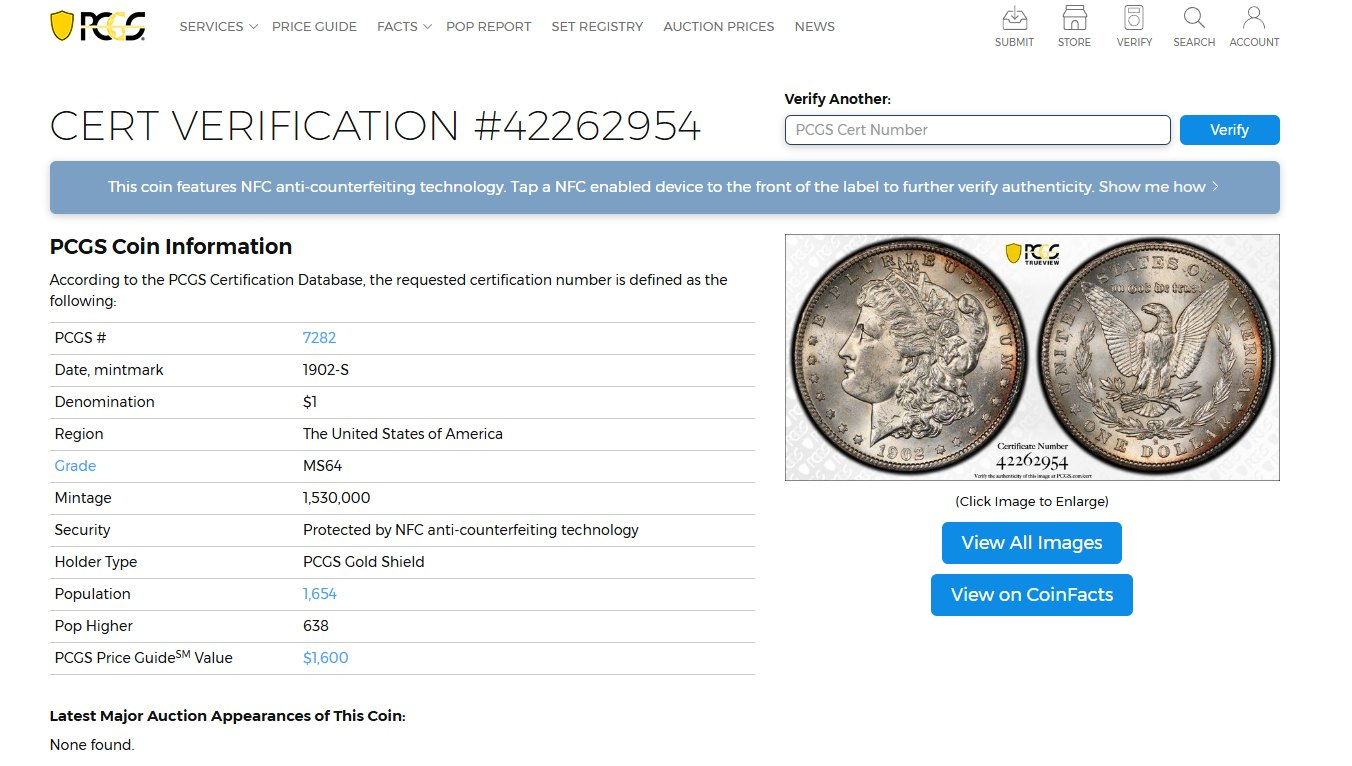
Task: Click the TrueView logo on coin image
Action: [x=1032, y=254]
